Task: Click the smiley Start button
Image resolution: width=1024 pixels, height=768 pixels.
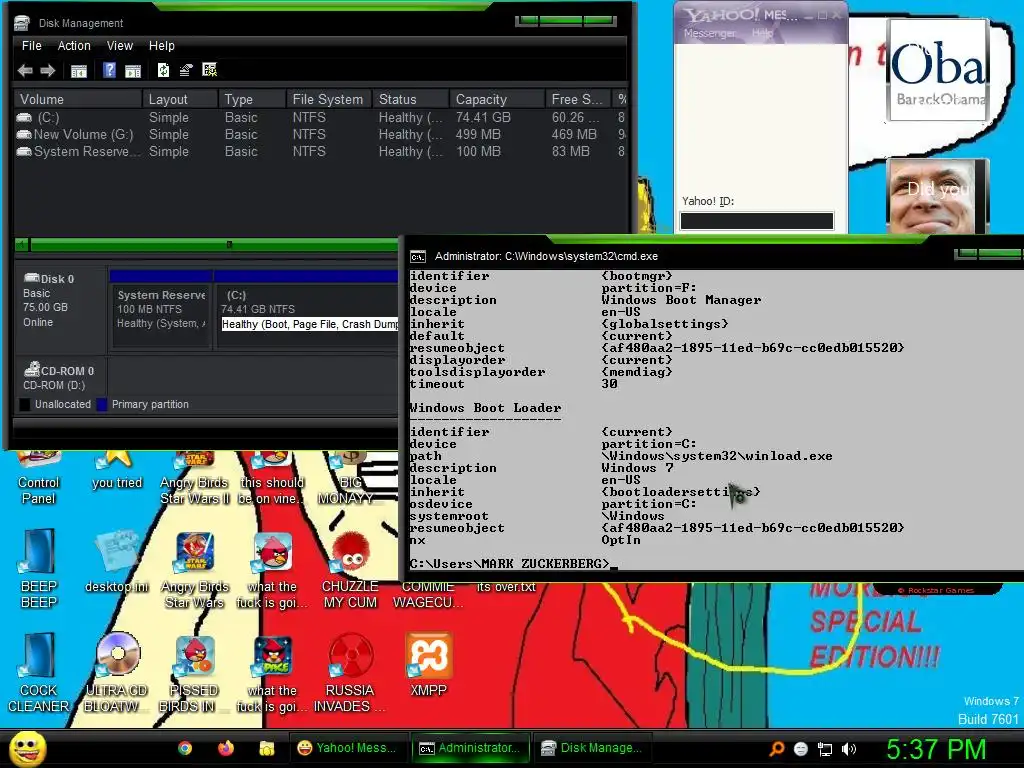Action: (27, 748)
